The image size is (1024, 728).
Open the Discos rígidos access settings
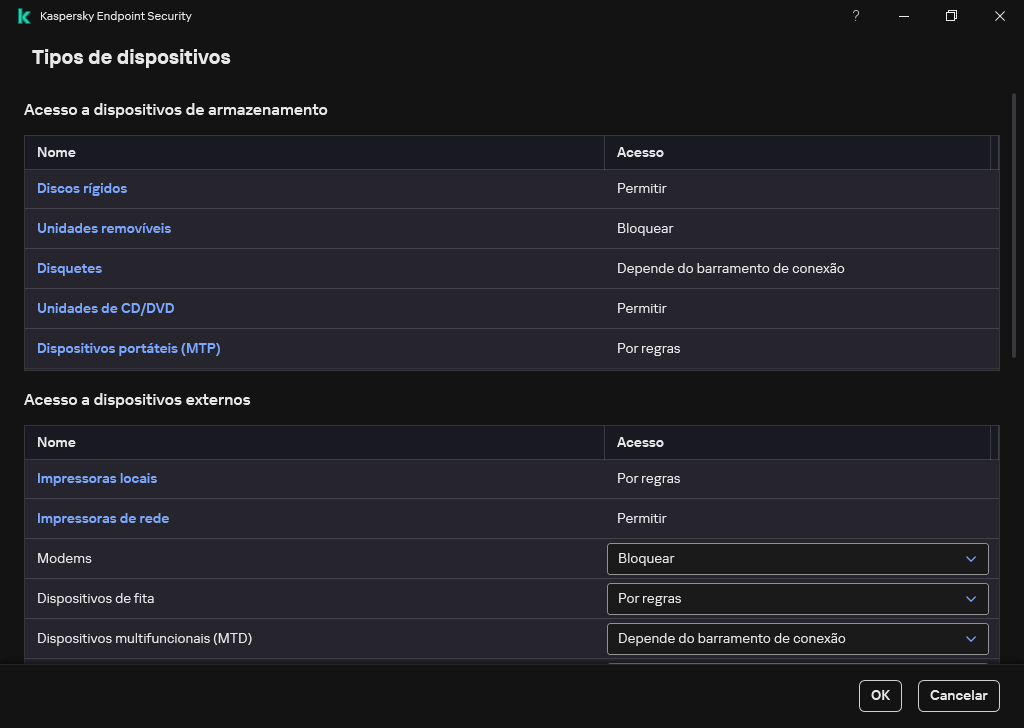coord(82,188)
